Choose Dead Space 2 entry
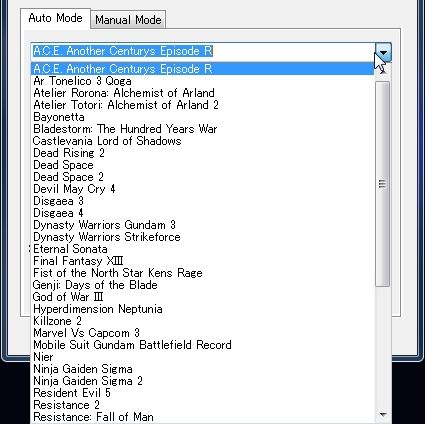 [203, 177]
